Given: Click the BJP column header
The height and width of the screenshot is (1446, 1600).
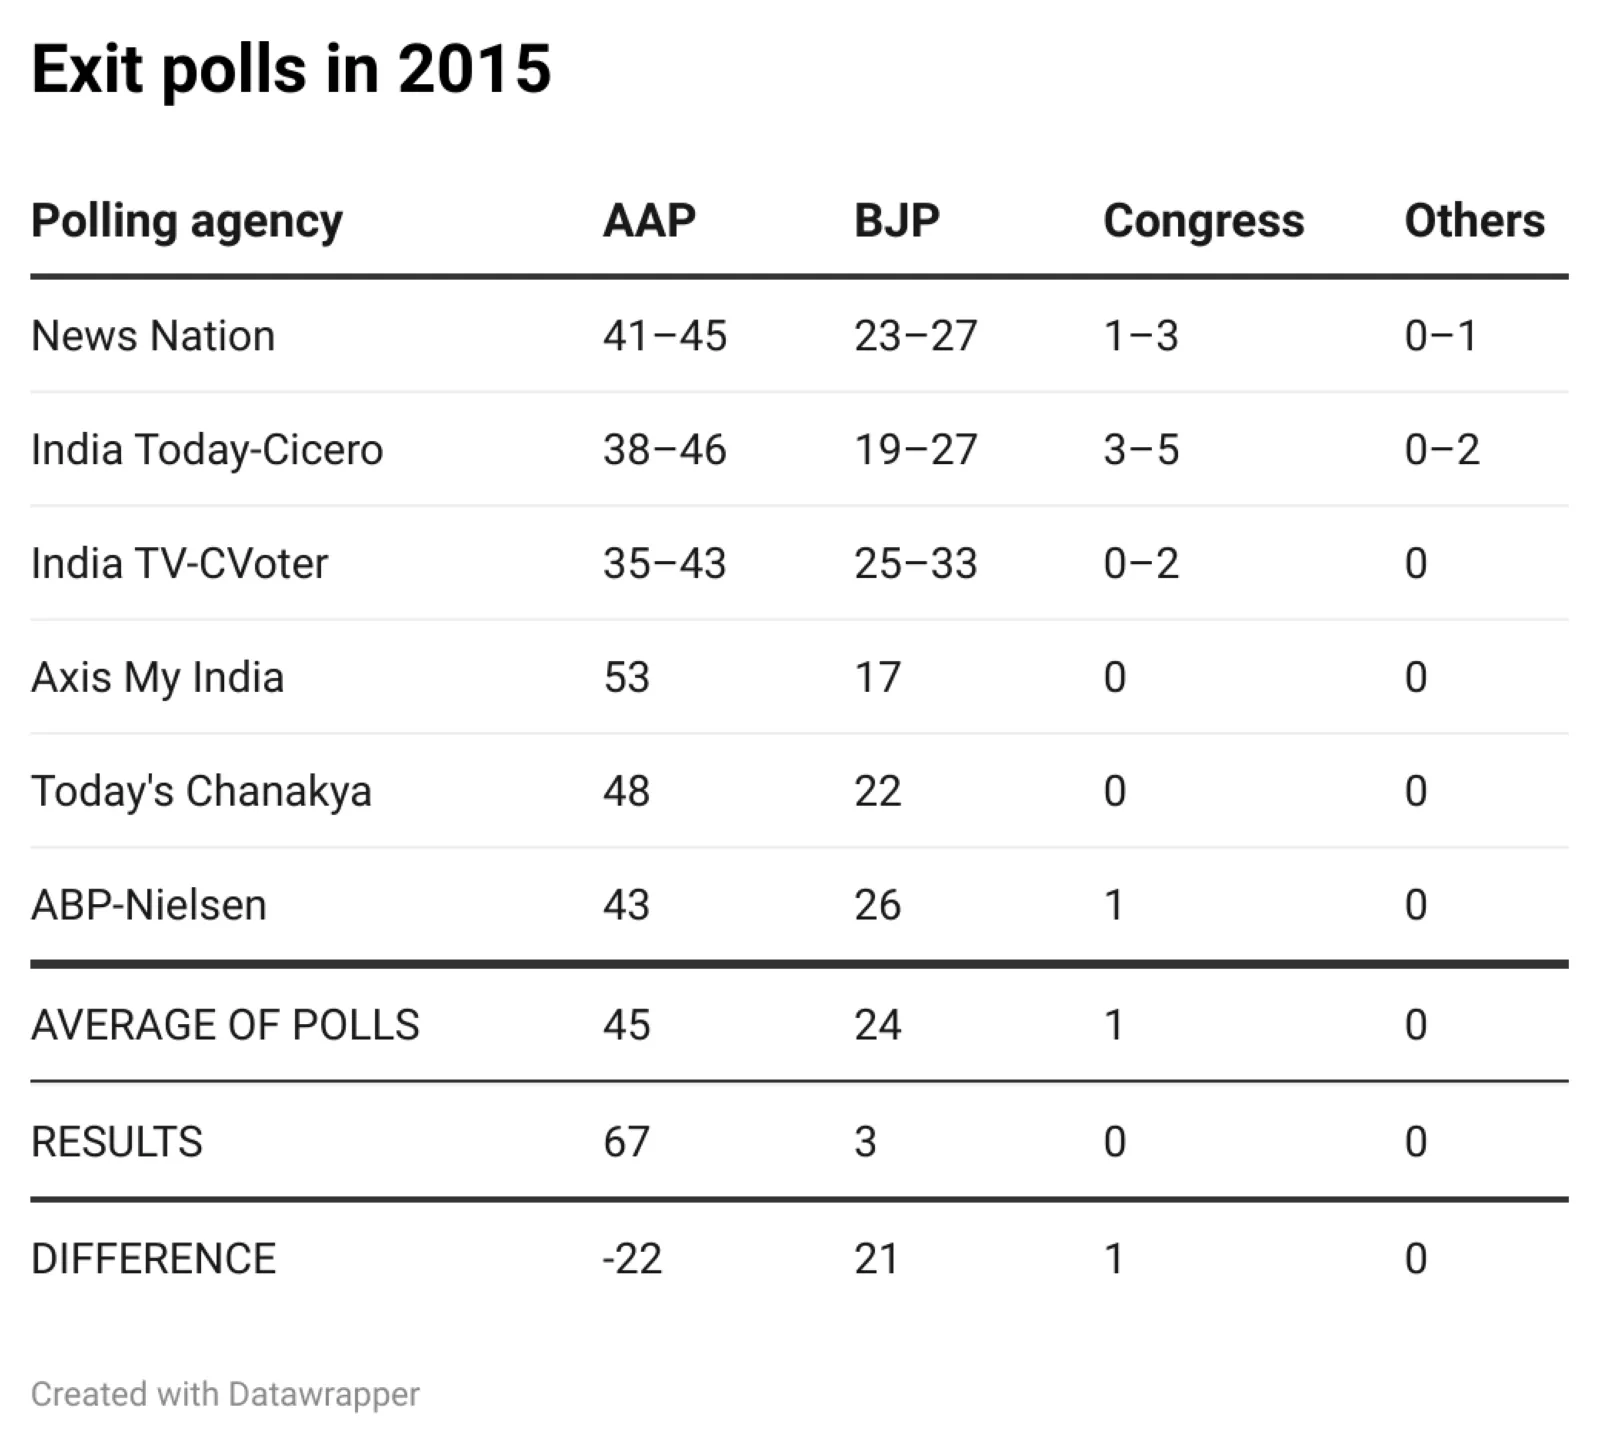Looking at the screenshot, I should (x=897, y=221).
